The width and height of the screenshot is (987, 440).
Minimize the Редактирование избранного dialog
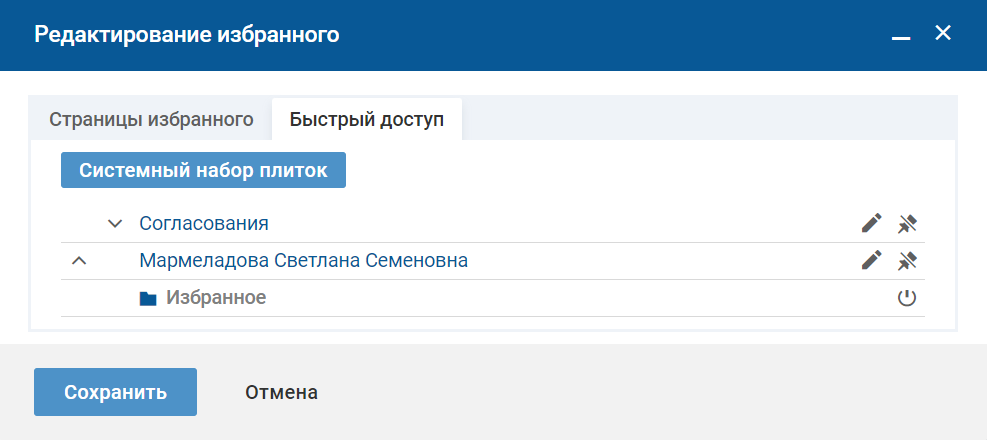(x=901, y=36)
